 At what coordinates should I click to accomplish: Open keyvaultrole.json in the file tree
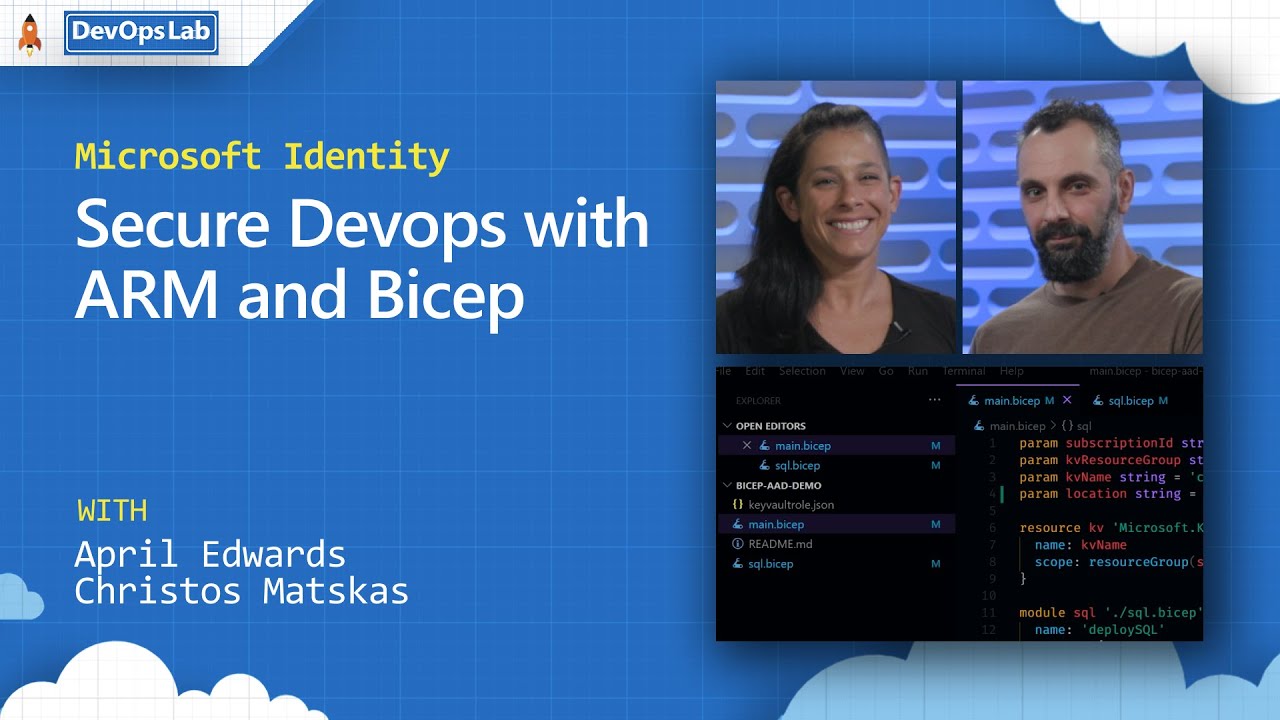(790, 505)
